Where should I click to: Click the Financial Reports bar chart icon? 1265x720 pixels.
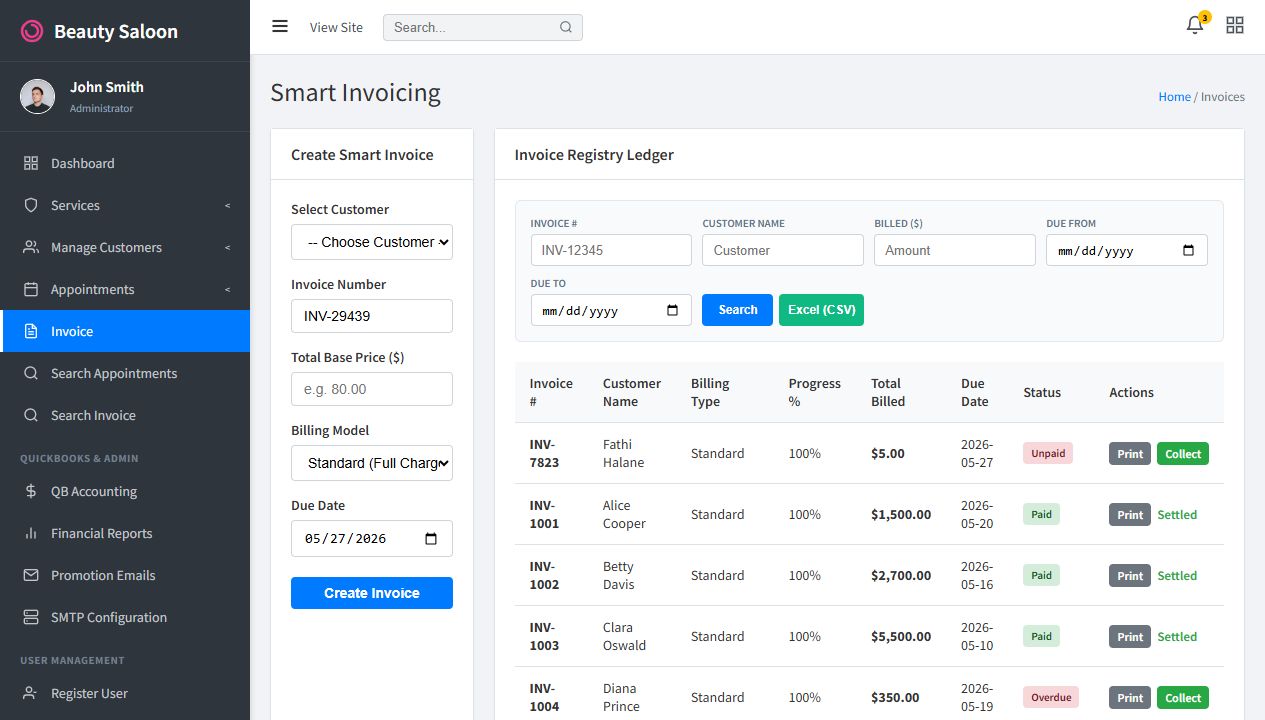tap(31, 533)
